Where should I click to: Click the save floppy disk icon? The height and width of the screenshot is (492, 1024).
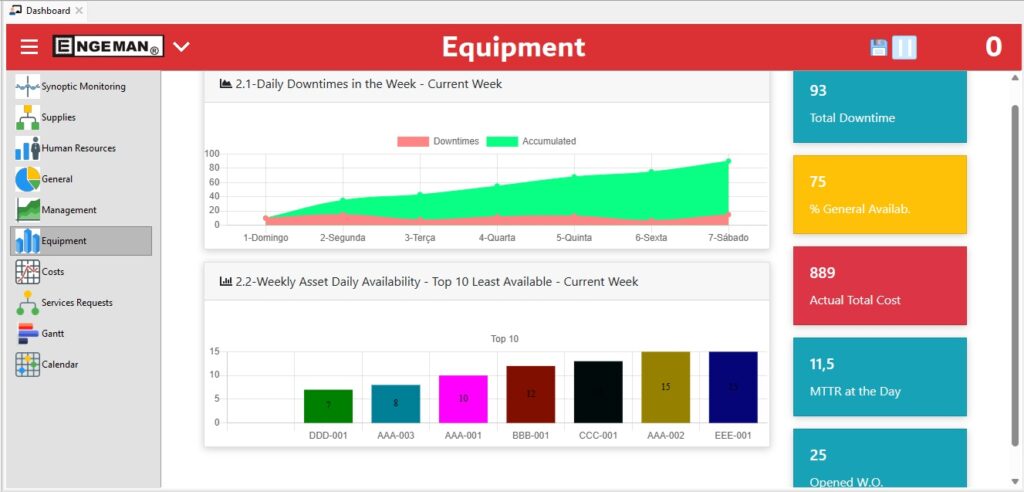click(x=878, y=48)
